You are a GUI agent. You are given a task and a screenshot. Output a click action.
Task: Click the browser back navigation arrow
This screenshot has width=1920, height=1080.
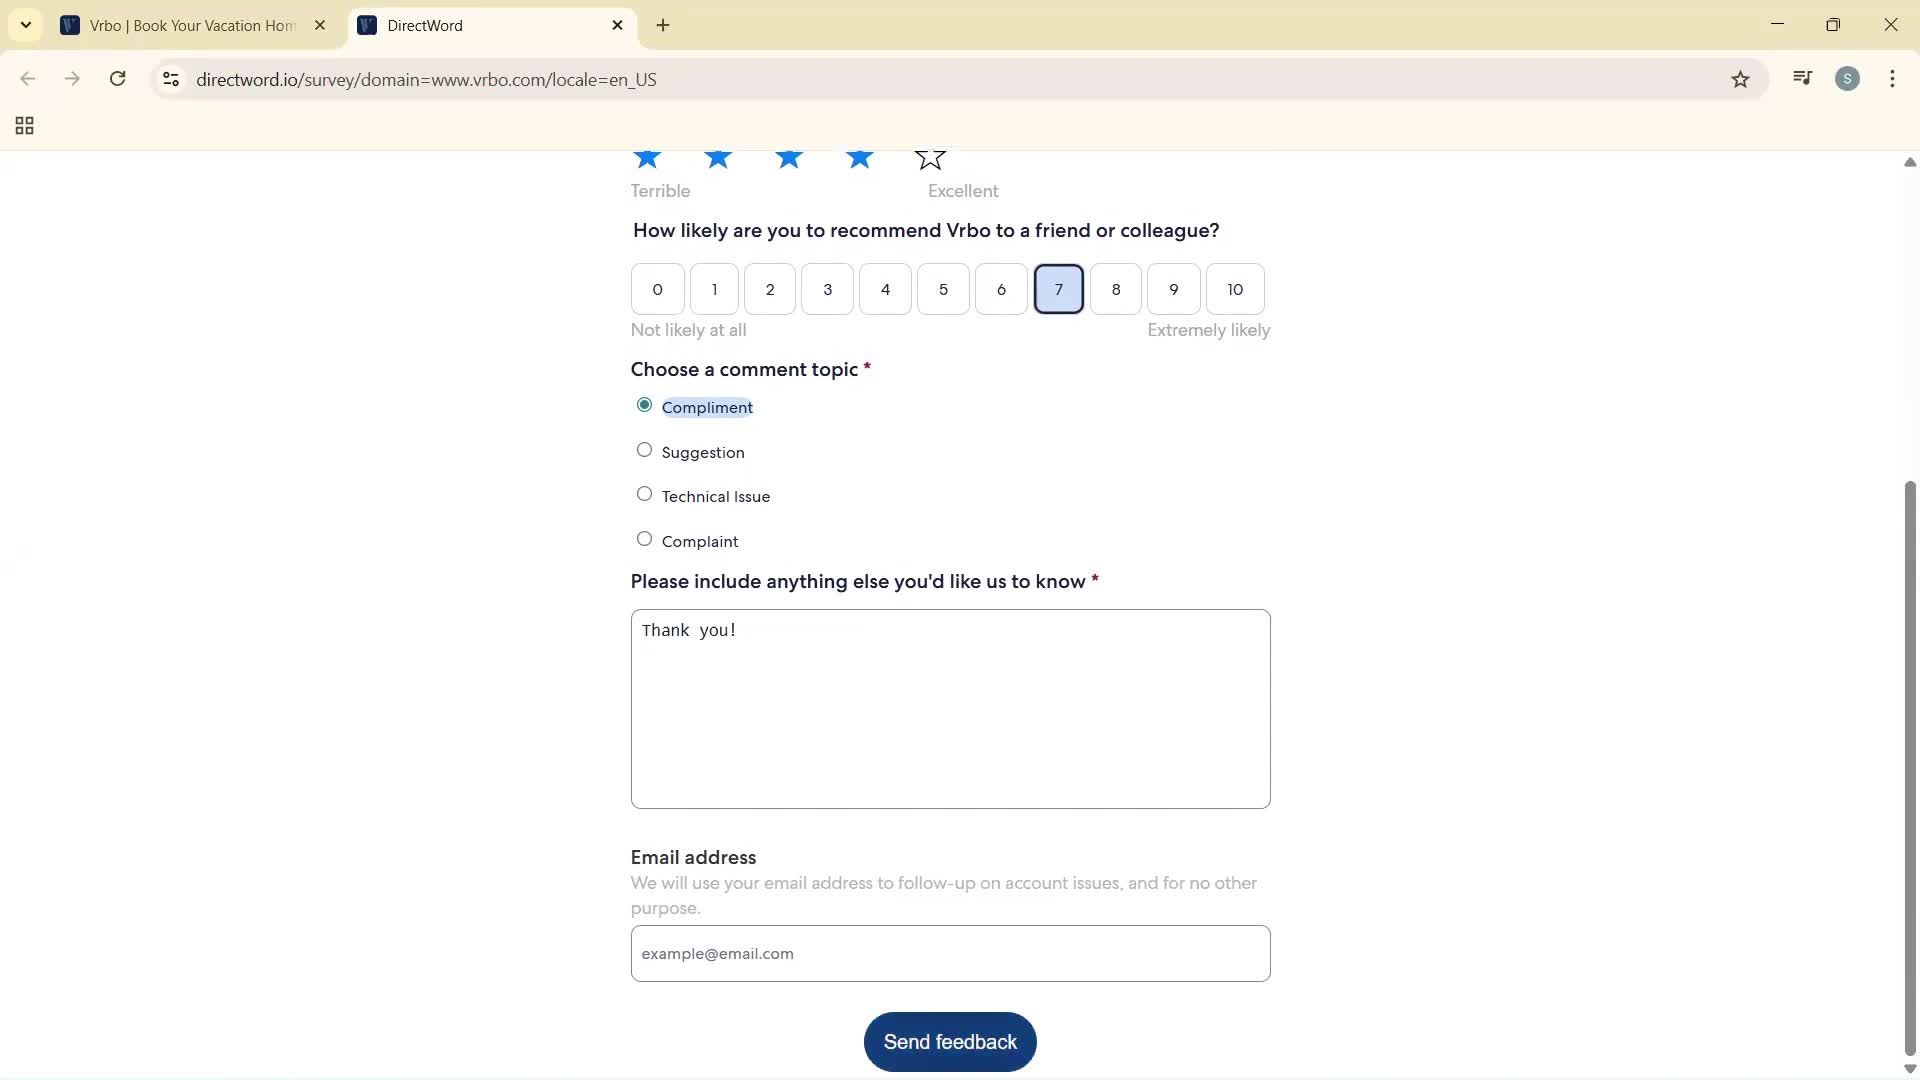point(27,79)
